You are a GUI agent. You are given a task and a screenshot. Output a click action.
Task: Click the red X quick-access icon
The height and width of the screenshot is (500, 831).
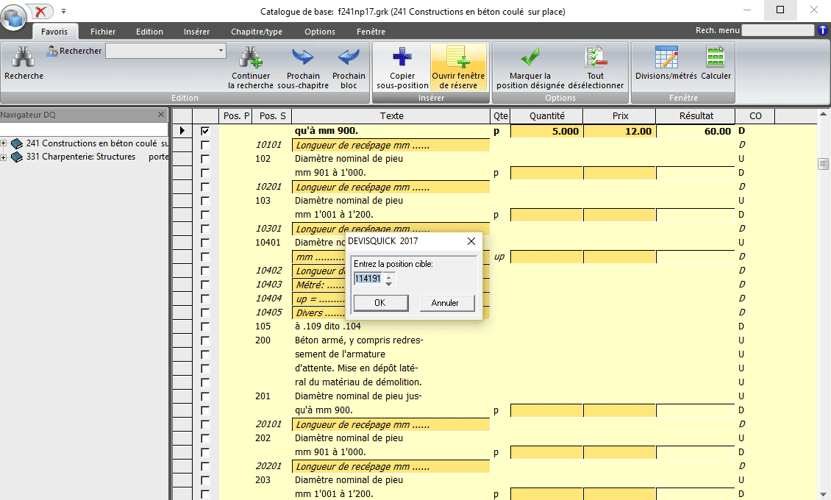coord(40,11)
